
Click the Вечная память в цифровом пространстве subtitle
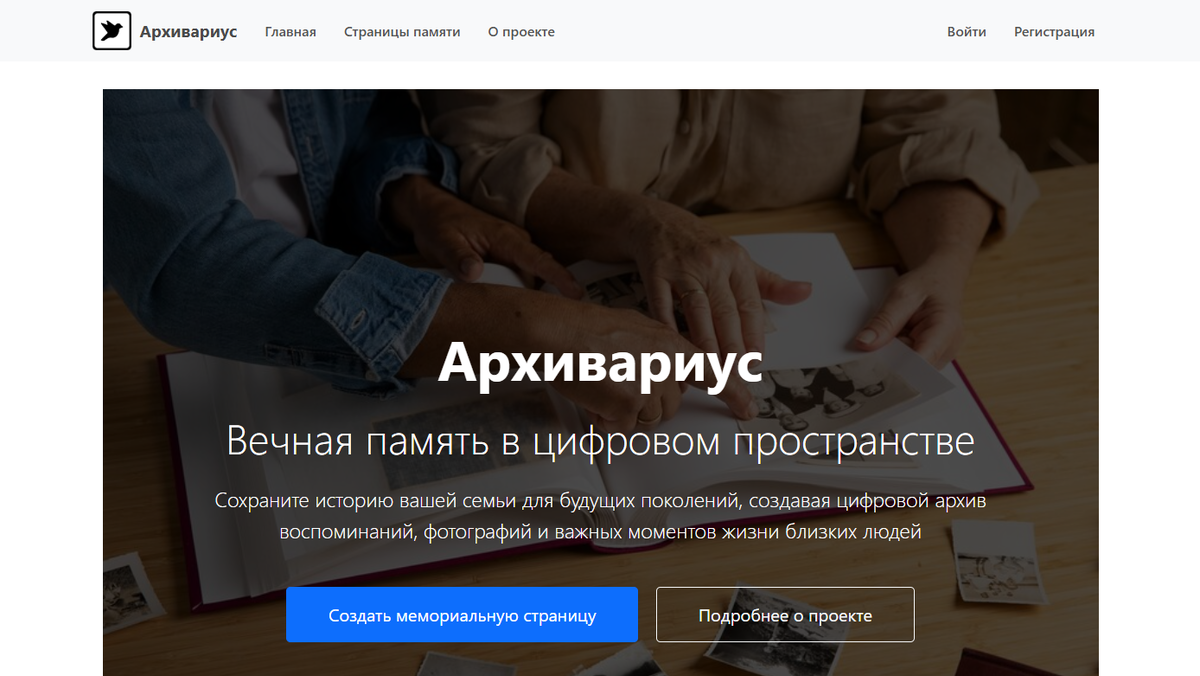[x=600, y=441]
